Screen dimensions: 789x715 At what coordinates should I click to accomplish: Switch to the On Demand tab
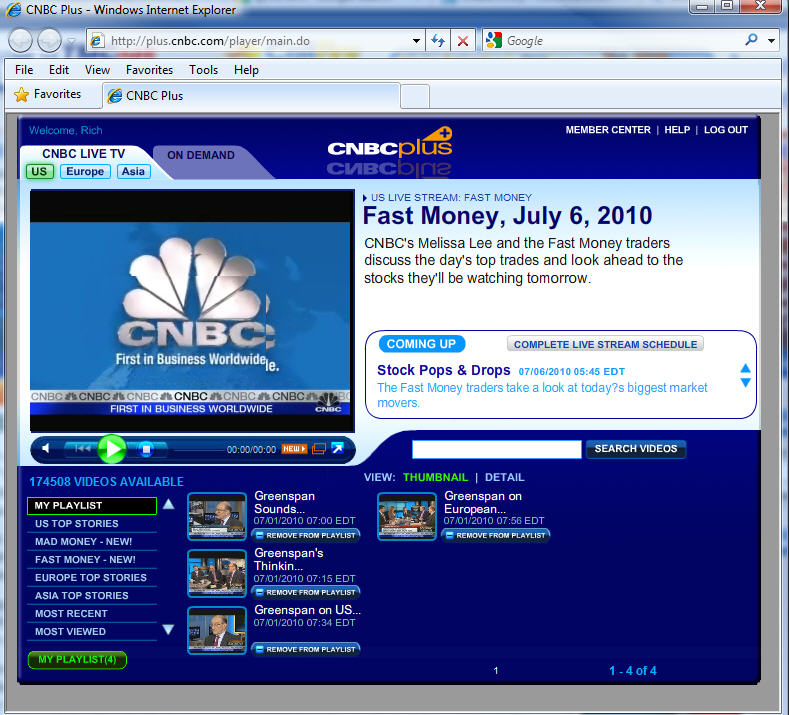click(200, 155)
